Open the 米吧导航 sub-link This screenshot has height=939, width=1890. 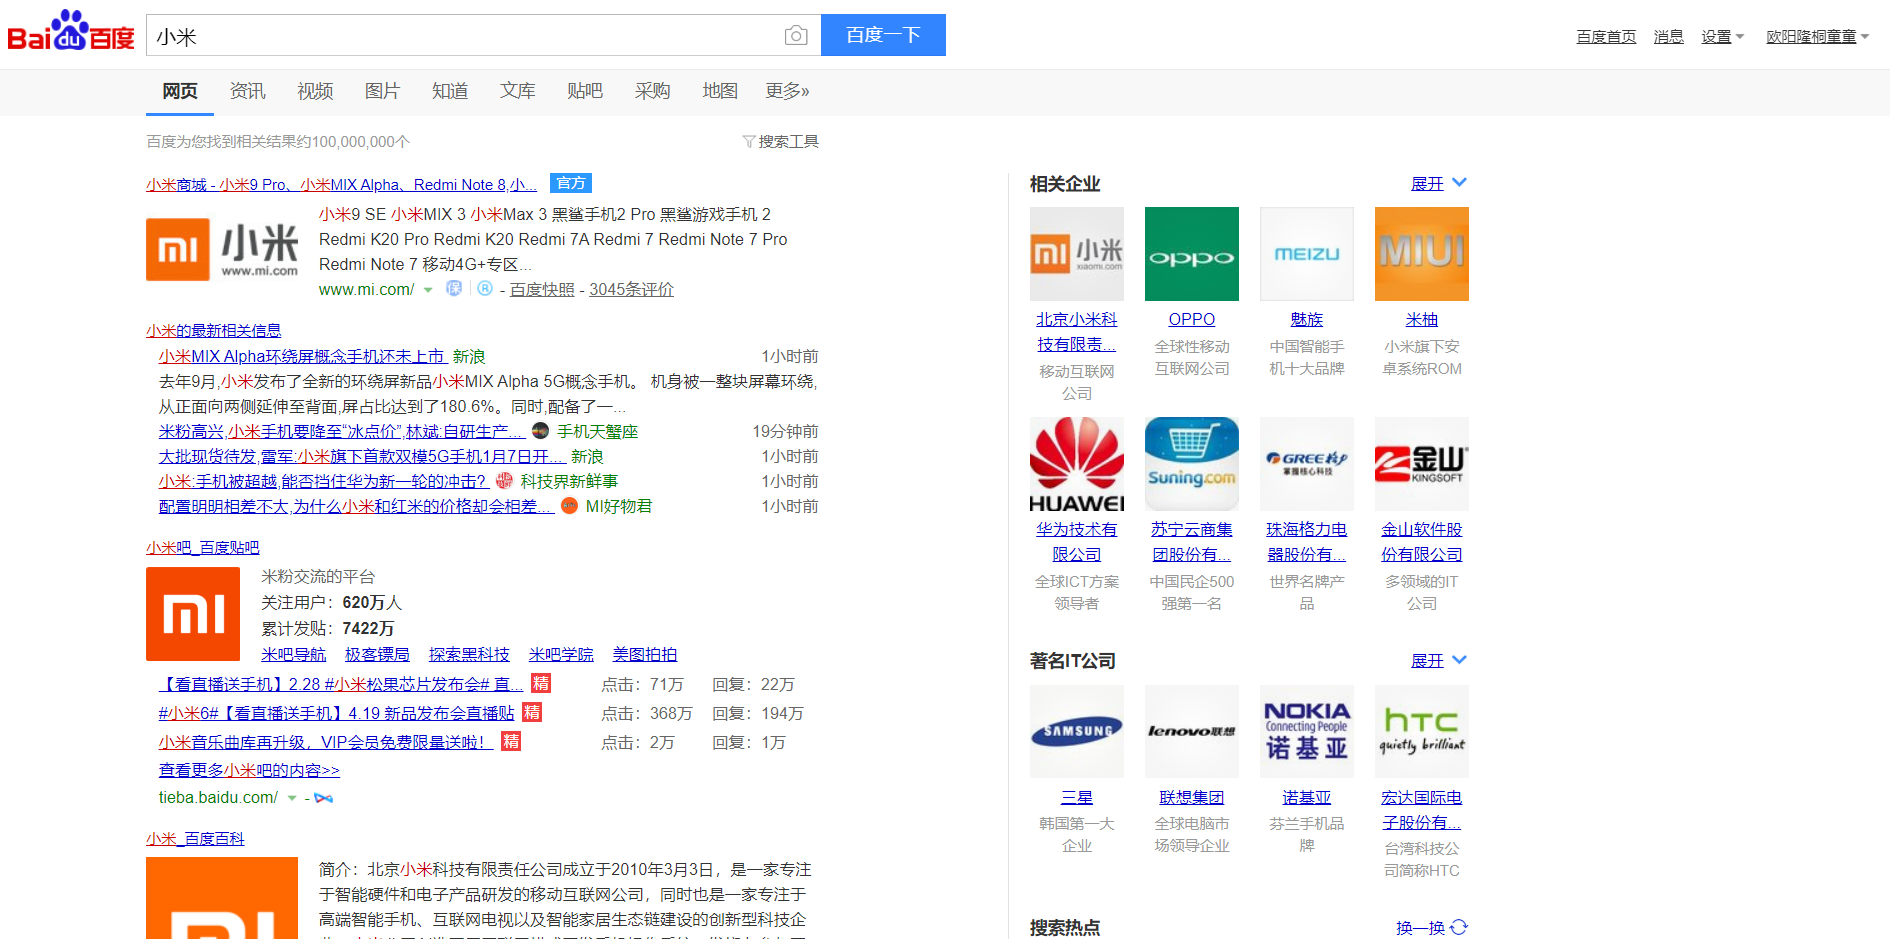[x=293, y=655]
